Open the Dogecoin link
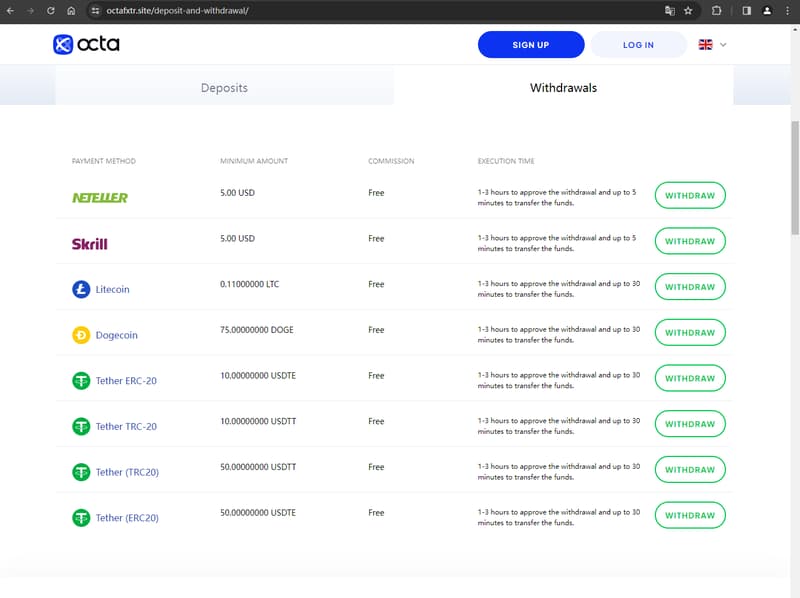 pyautogui.click(x=116, y=335)
